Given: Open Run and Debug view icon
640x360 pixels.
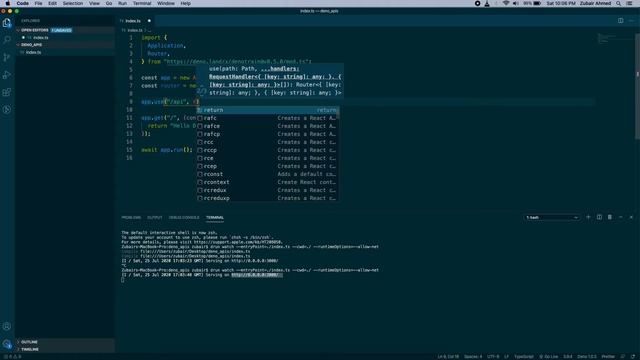Looking at the screenshot, I should 7,75.
